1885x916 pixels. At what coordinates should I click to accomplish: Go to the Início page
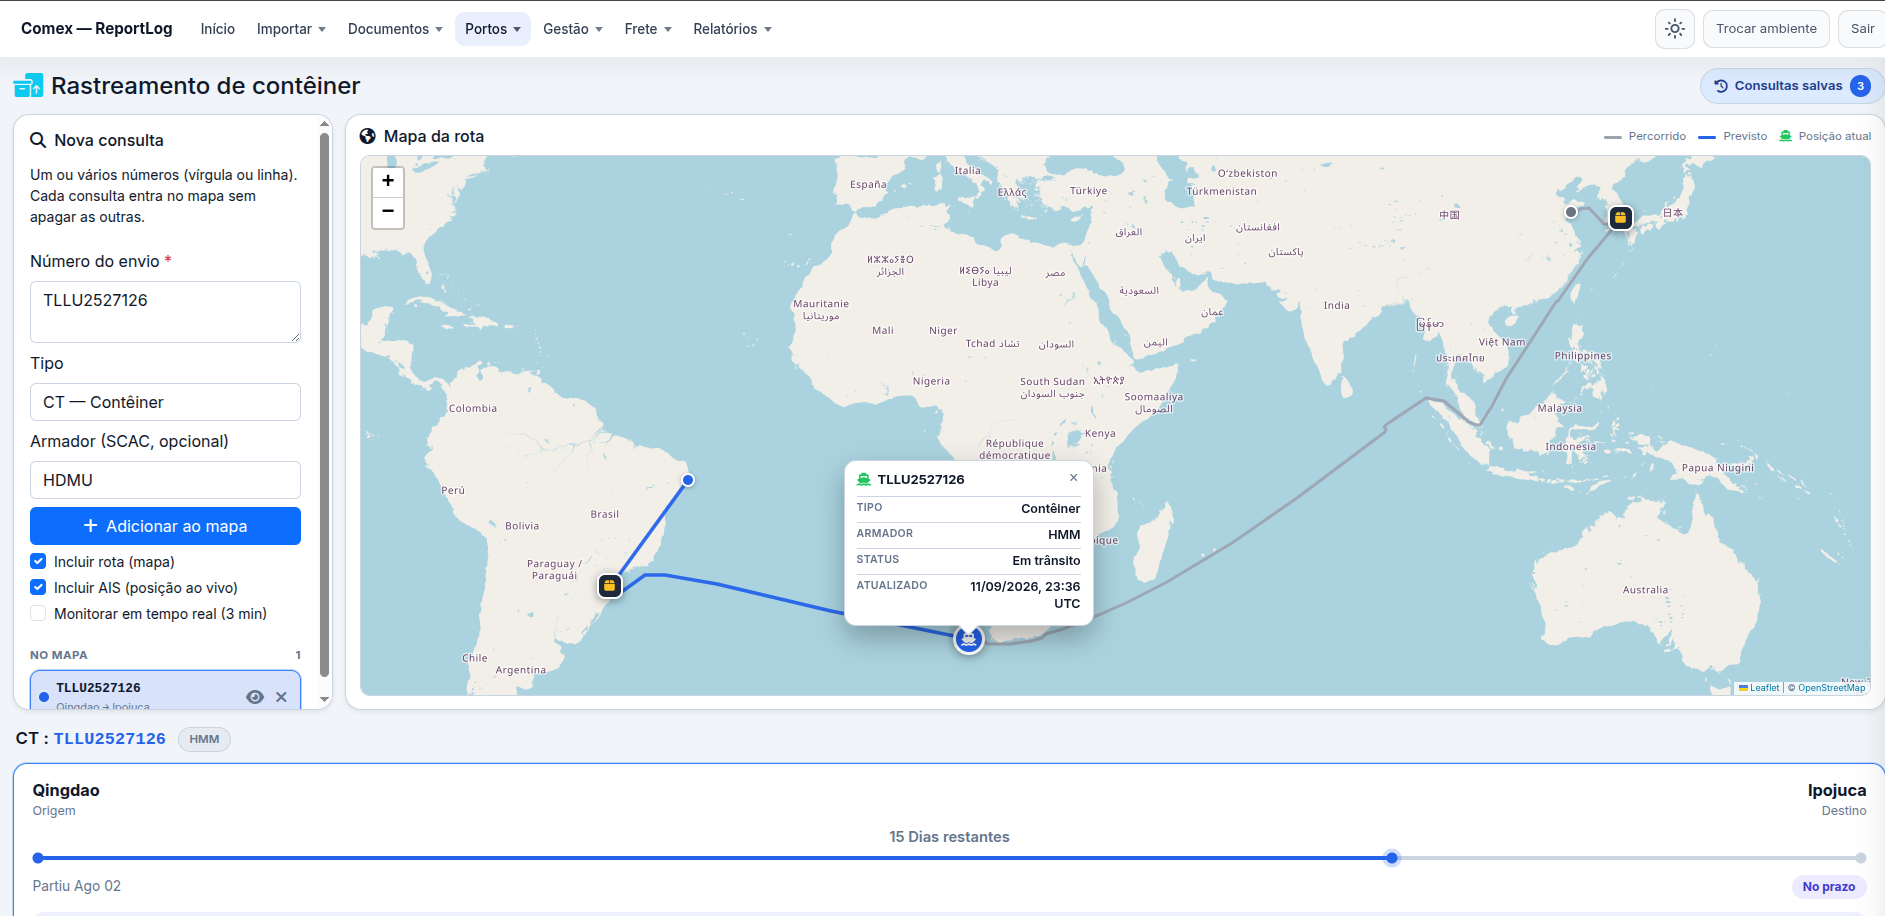pos(218,29)
